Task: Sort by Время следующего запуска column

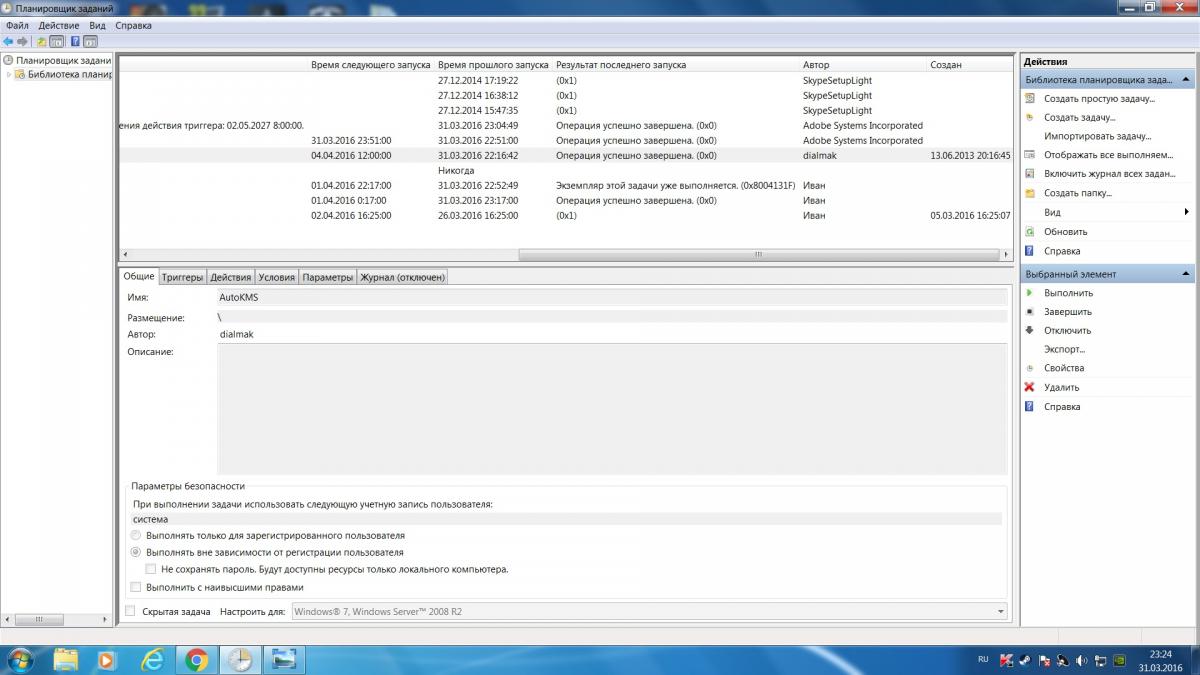Action: (x=370, y=65)
